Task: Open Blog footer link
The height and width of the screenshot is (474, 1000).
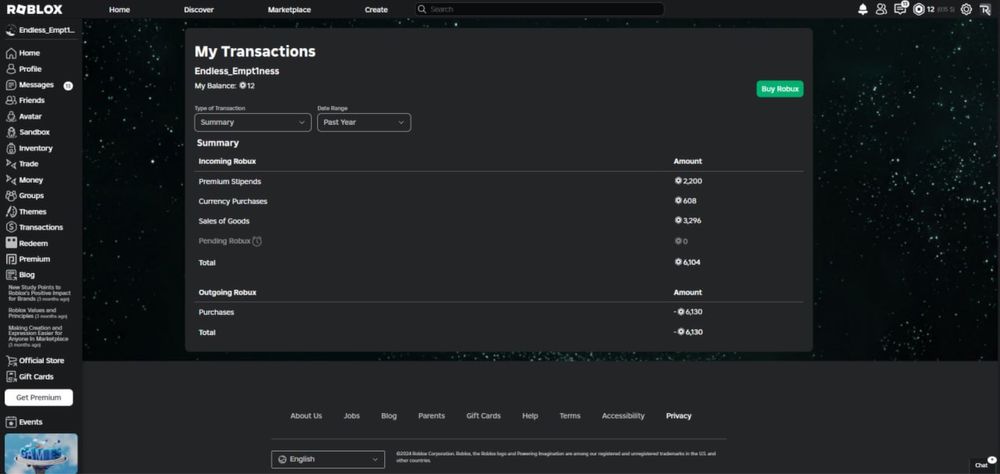Action: click(x=389, y=416)
